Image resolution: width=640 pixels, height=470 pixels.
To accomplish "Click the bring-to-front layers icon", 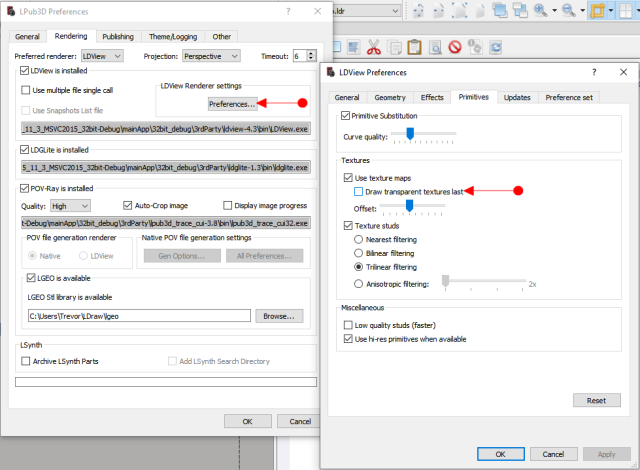I will pos(500,10).
